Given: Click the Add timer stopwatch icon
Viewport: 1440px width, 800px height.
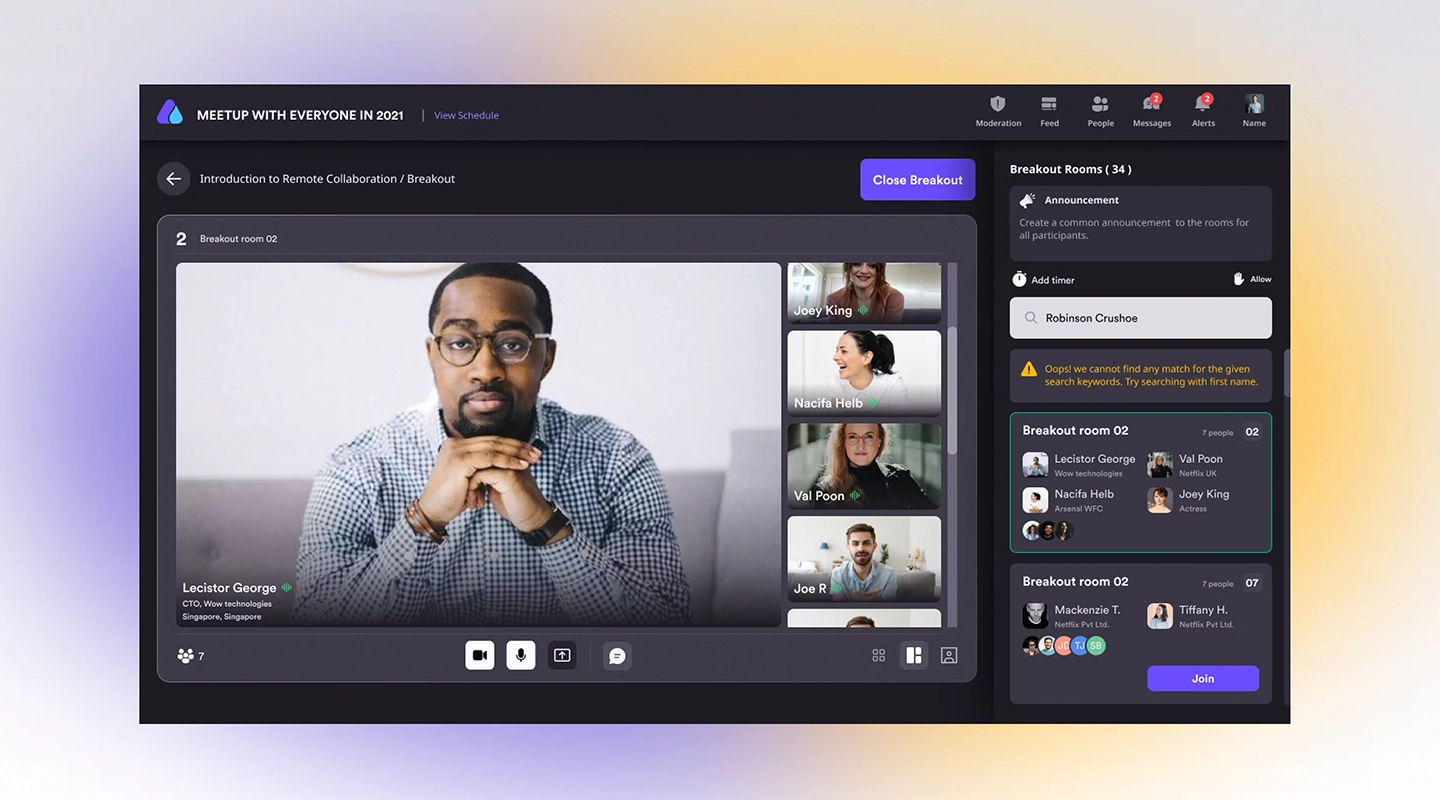Looking at the screenshot, I should (1020, 279).
